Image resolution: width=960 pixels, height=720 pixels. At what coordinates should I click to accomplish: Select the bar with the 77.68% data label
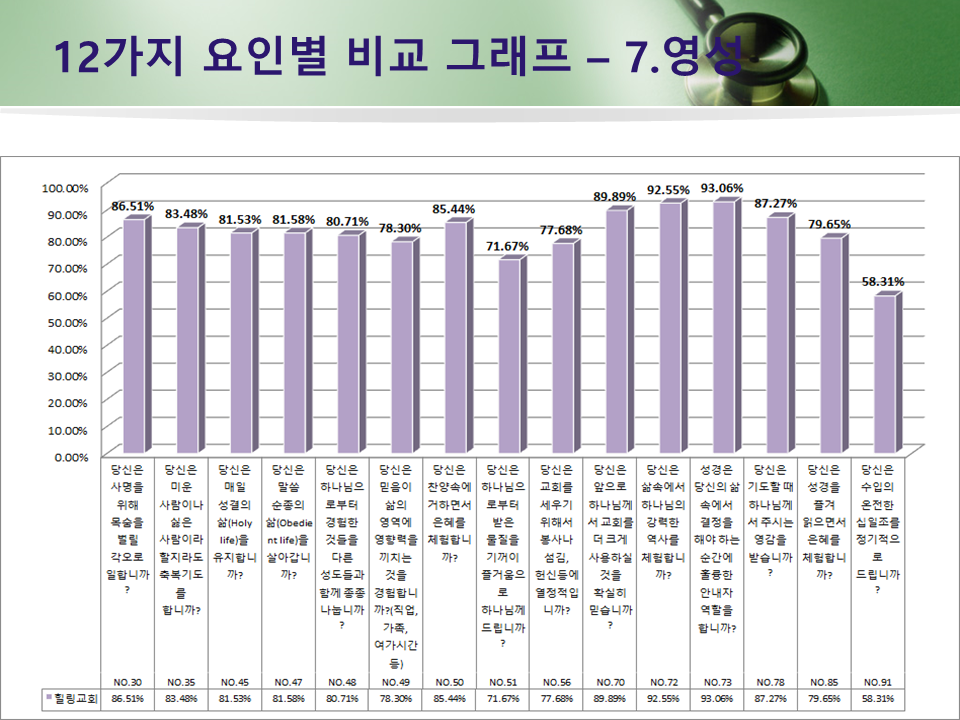(x=560, y=348)
